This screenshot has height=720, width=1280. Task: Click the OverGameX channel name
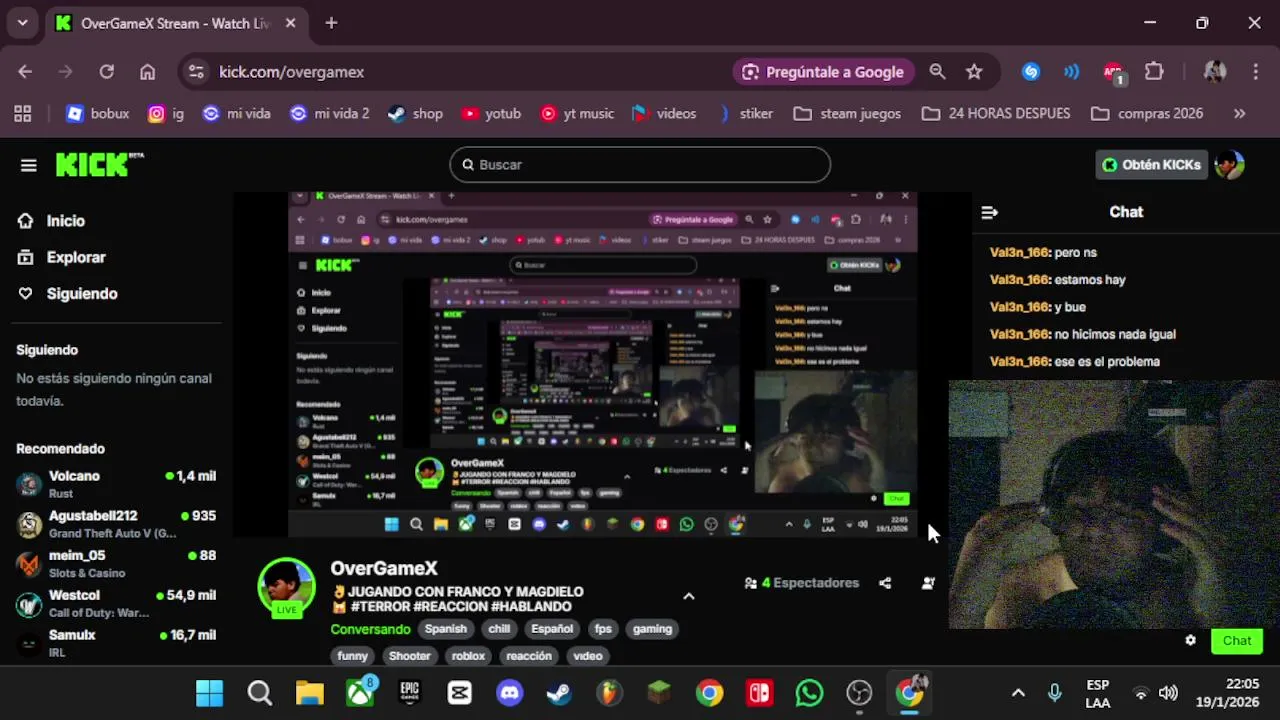coord(384,568)
